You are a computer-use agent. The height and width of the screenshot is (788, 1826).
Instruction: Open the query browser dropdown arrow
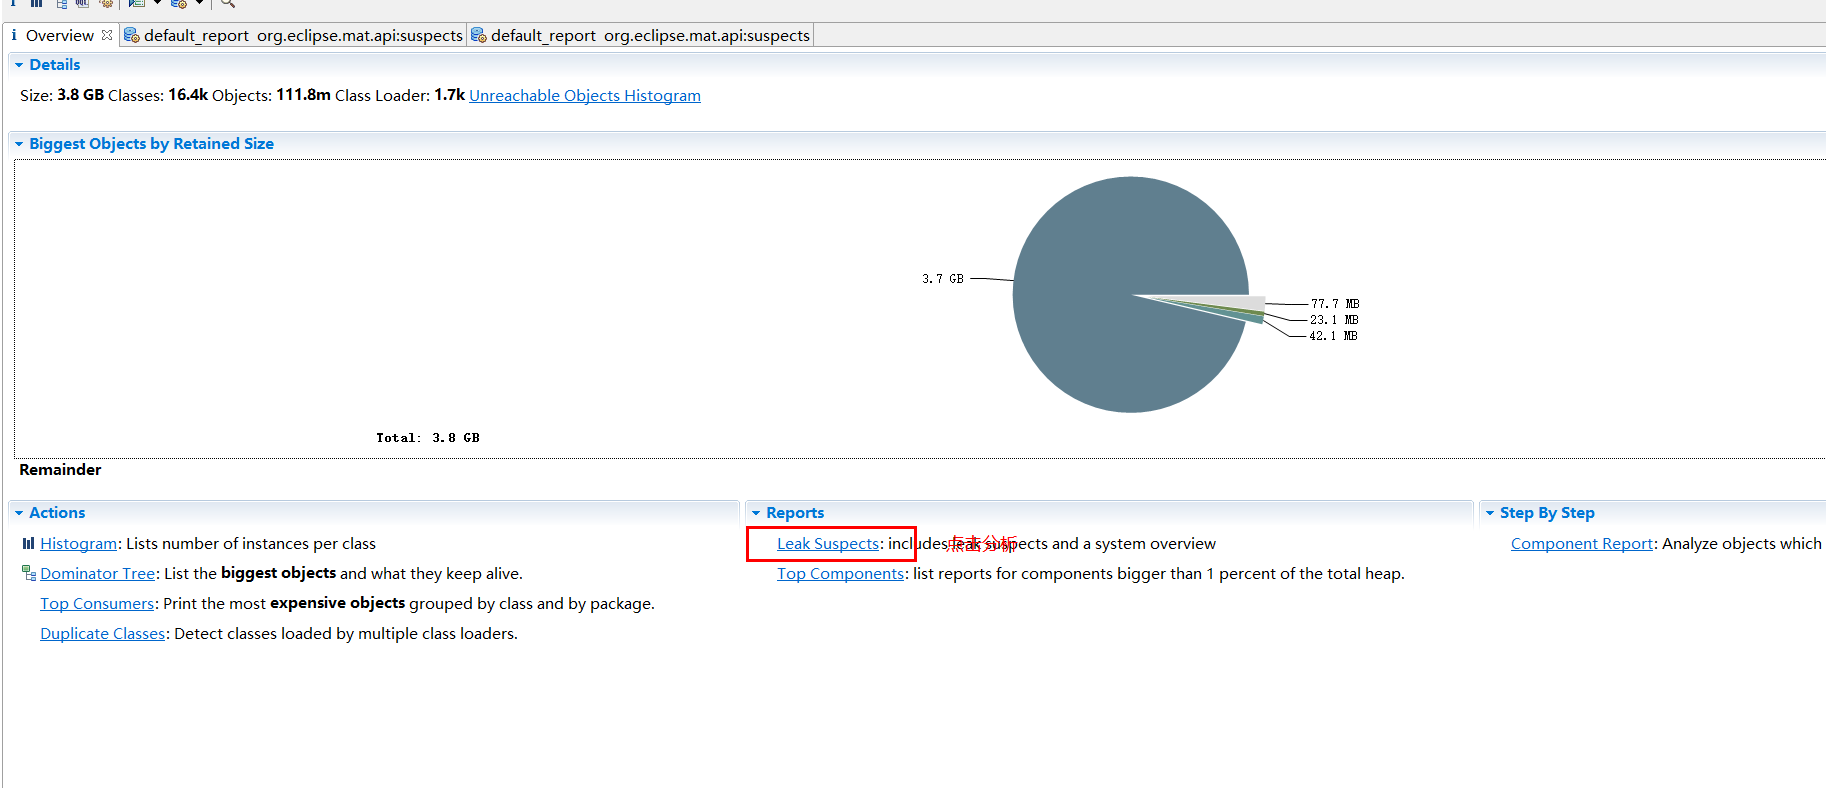[157, 3]
